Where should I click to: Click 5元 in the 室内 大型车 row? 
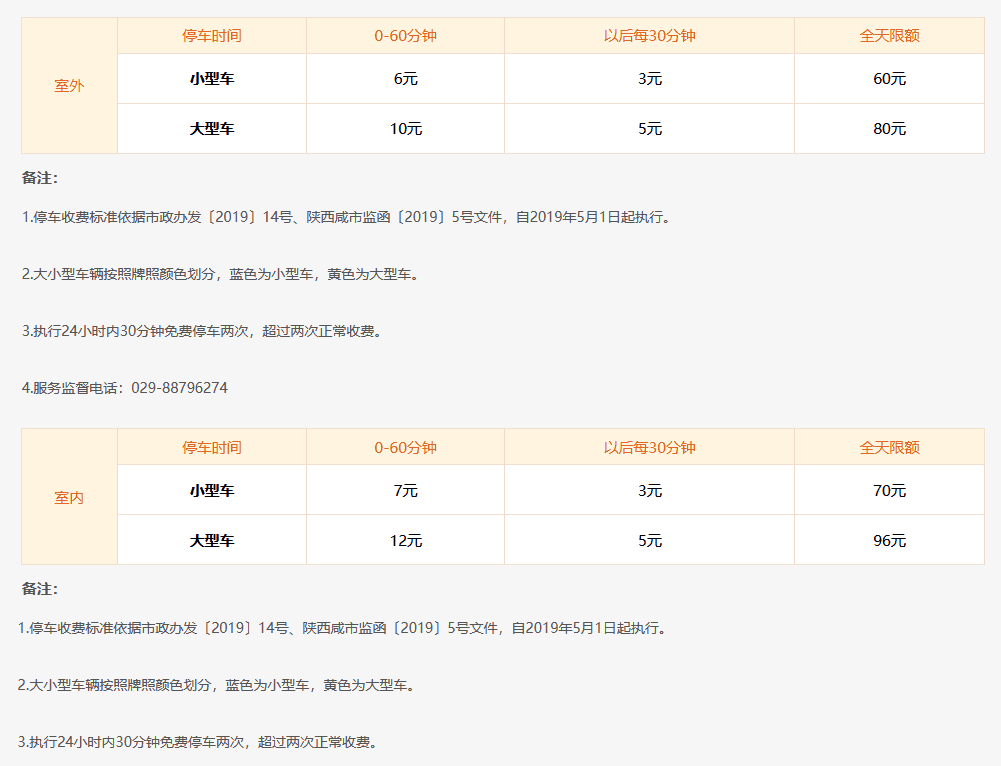(649, 540)
